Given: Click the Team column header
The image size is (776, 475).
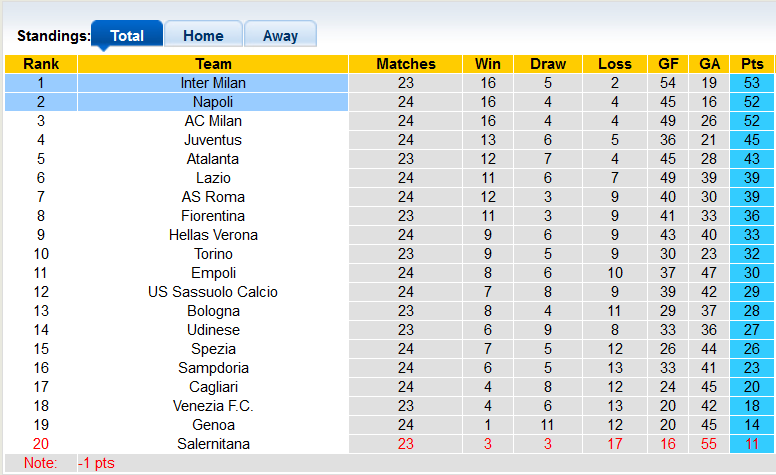Looking at the screenshot, I should [x=213, y=64].
